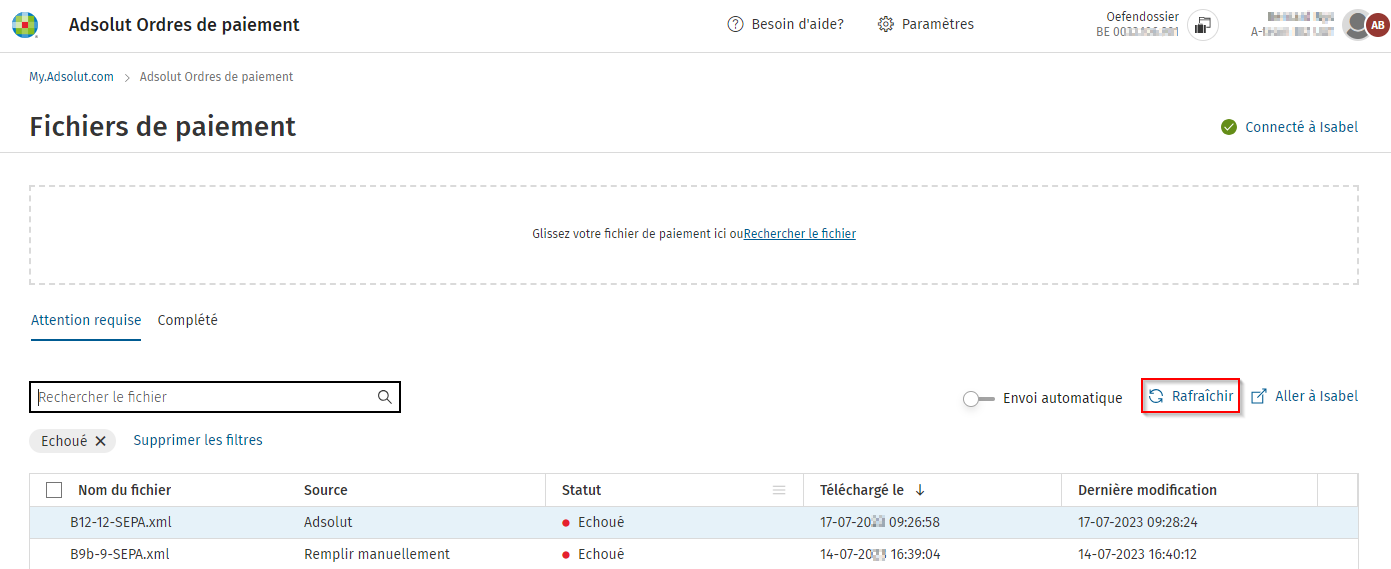Go to My.Adsolut.com breadcrumb
1391x569 pixels.
pyautogui.click(x=71, y=77)
